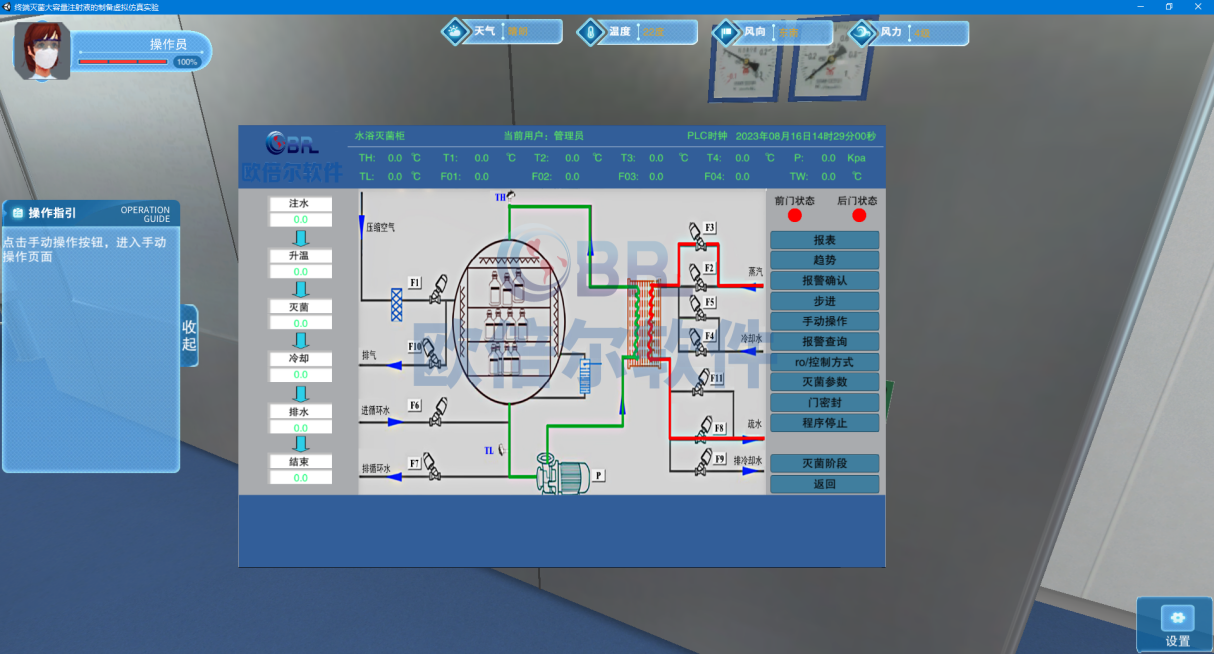Click the 水浴灭菌柜 title text
Image resolution: width=1214 pixels, height=654 pixels.
380,135
